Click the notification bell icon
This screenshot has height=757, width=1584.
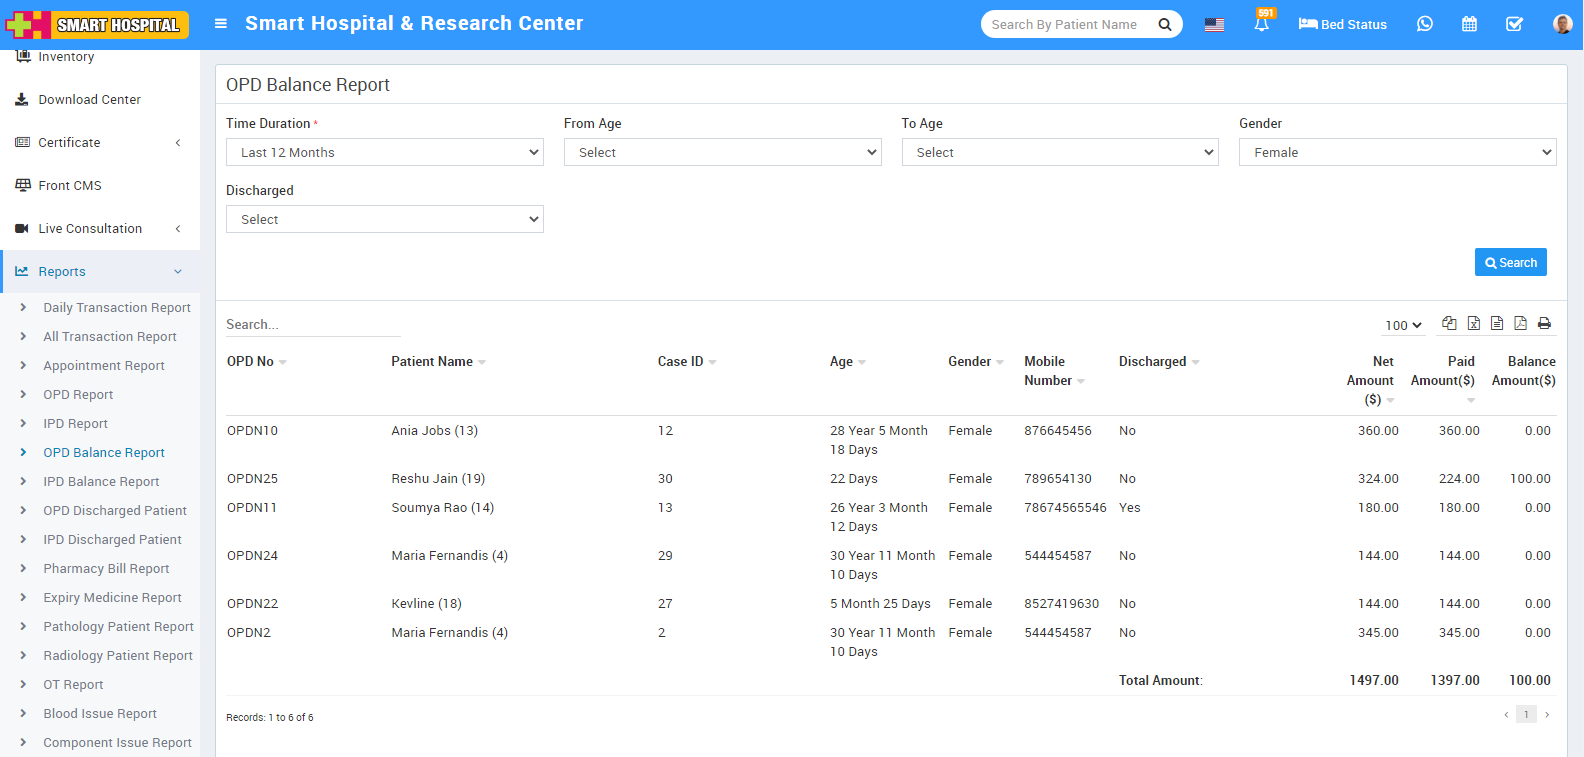click(x=1261, y=25)
